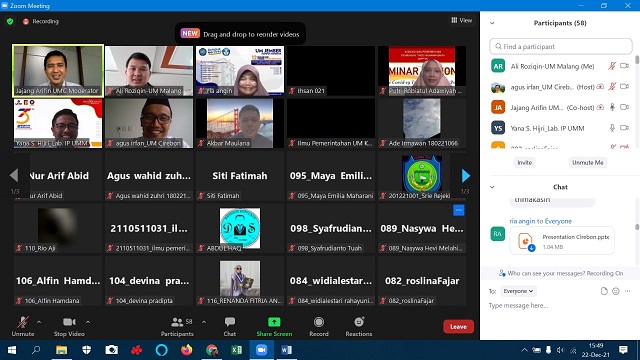Click the Record button
The height and width of the screenshot is (360, 640).
coord(319,326)
